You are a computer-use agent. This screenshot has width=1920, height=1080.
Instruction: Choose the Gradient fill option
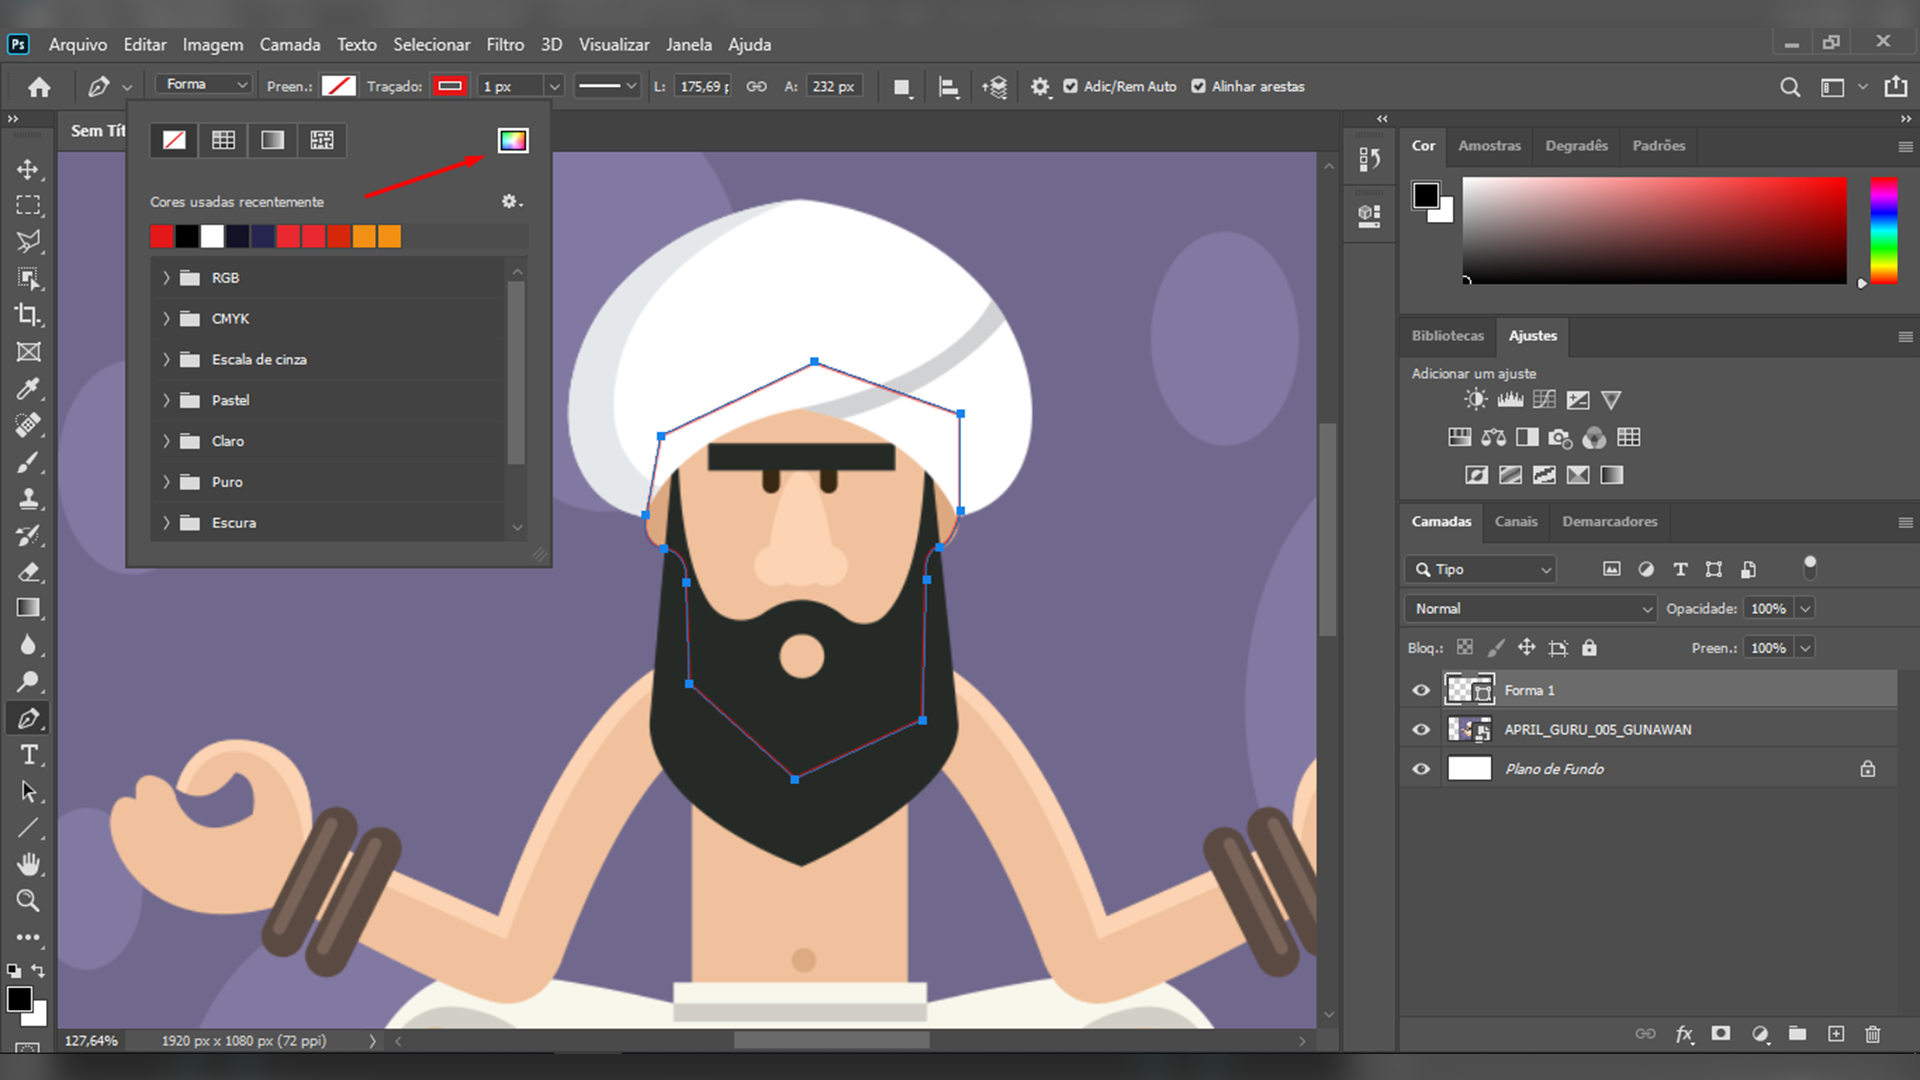point(273,140)
